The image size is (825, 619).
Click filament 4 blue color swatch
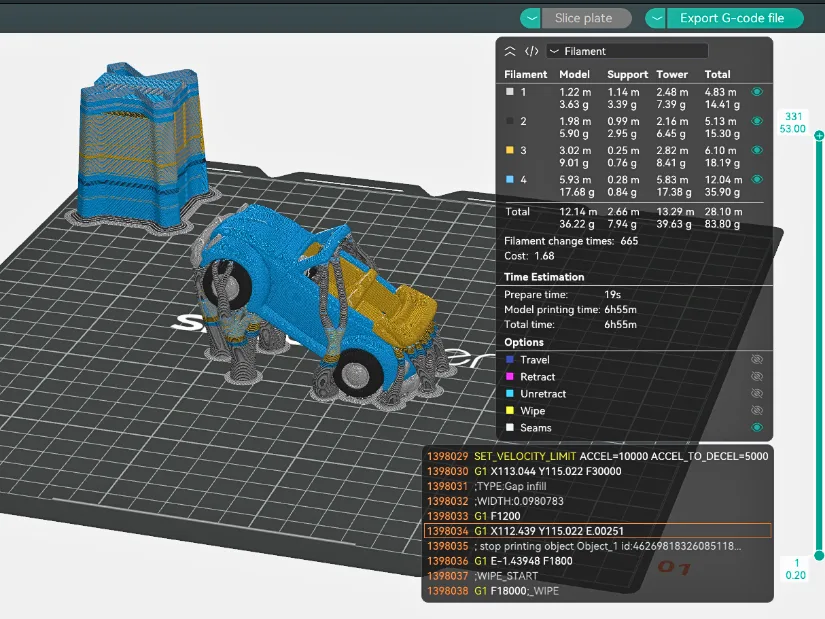pyautogui.click(x=509, y=179)
